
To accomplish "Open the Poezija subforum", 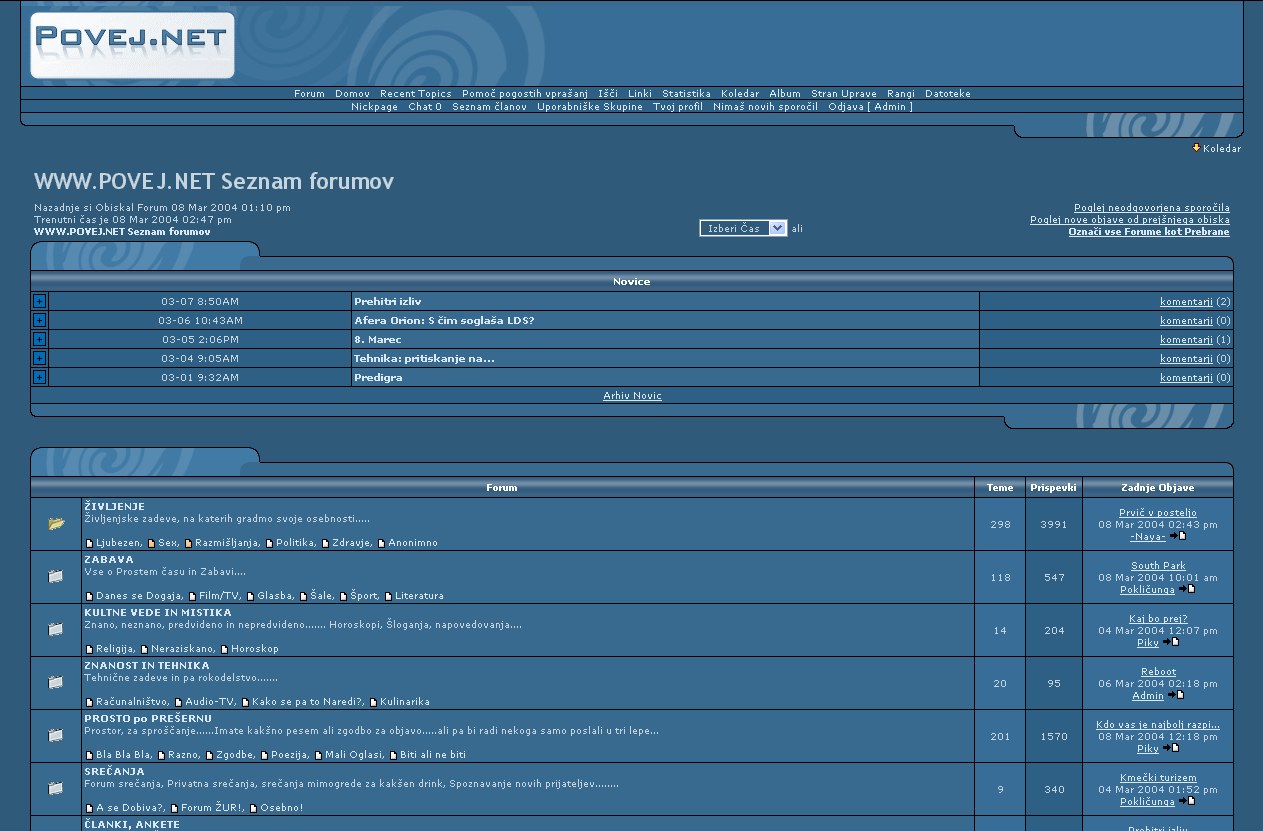I will coord(289,755).
